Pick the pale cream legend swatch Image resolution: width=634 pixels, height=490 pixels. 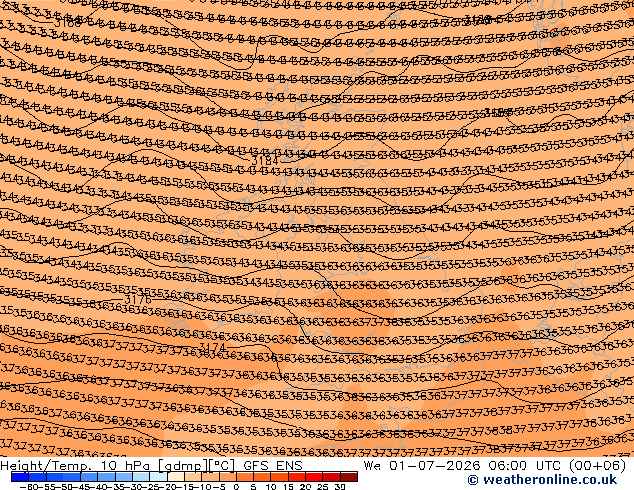pyautogui.click(x=176, y=477)
